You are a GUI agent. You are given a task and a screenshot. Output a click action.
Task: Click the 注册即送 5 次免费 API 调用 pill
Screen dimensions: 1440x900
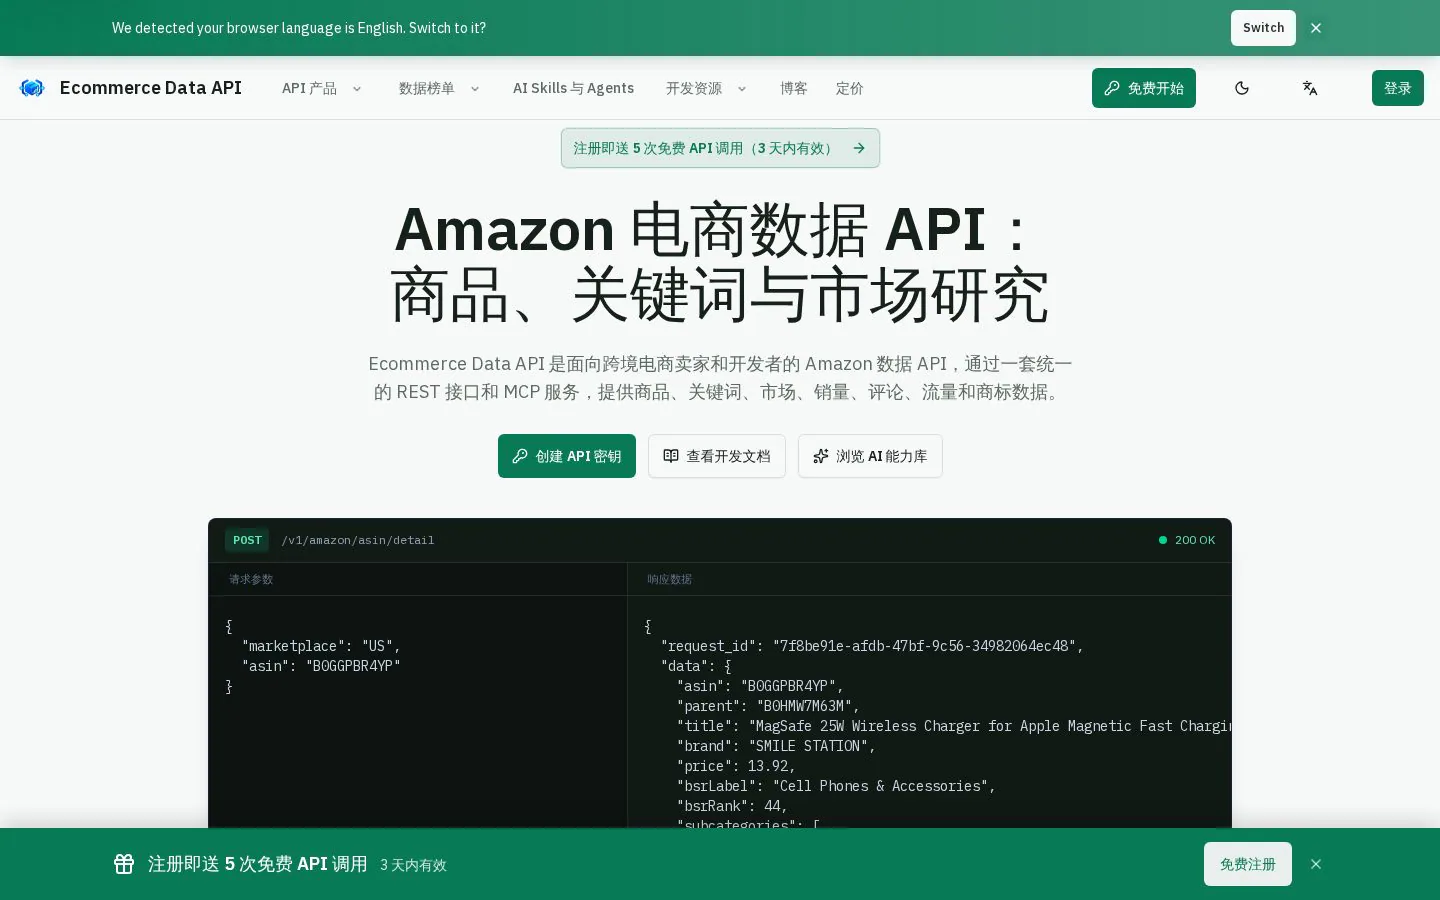point(720,148)
